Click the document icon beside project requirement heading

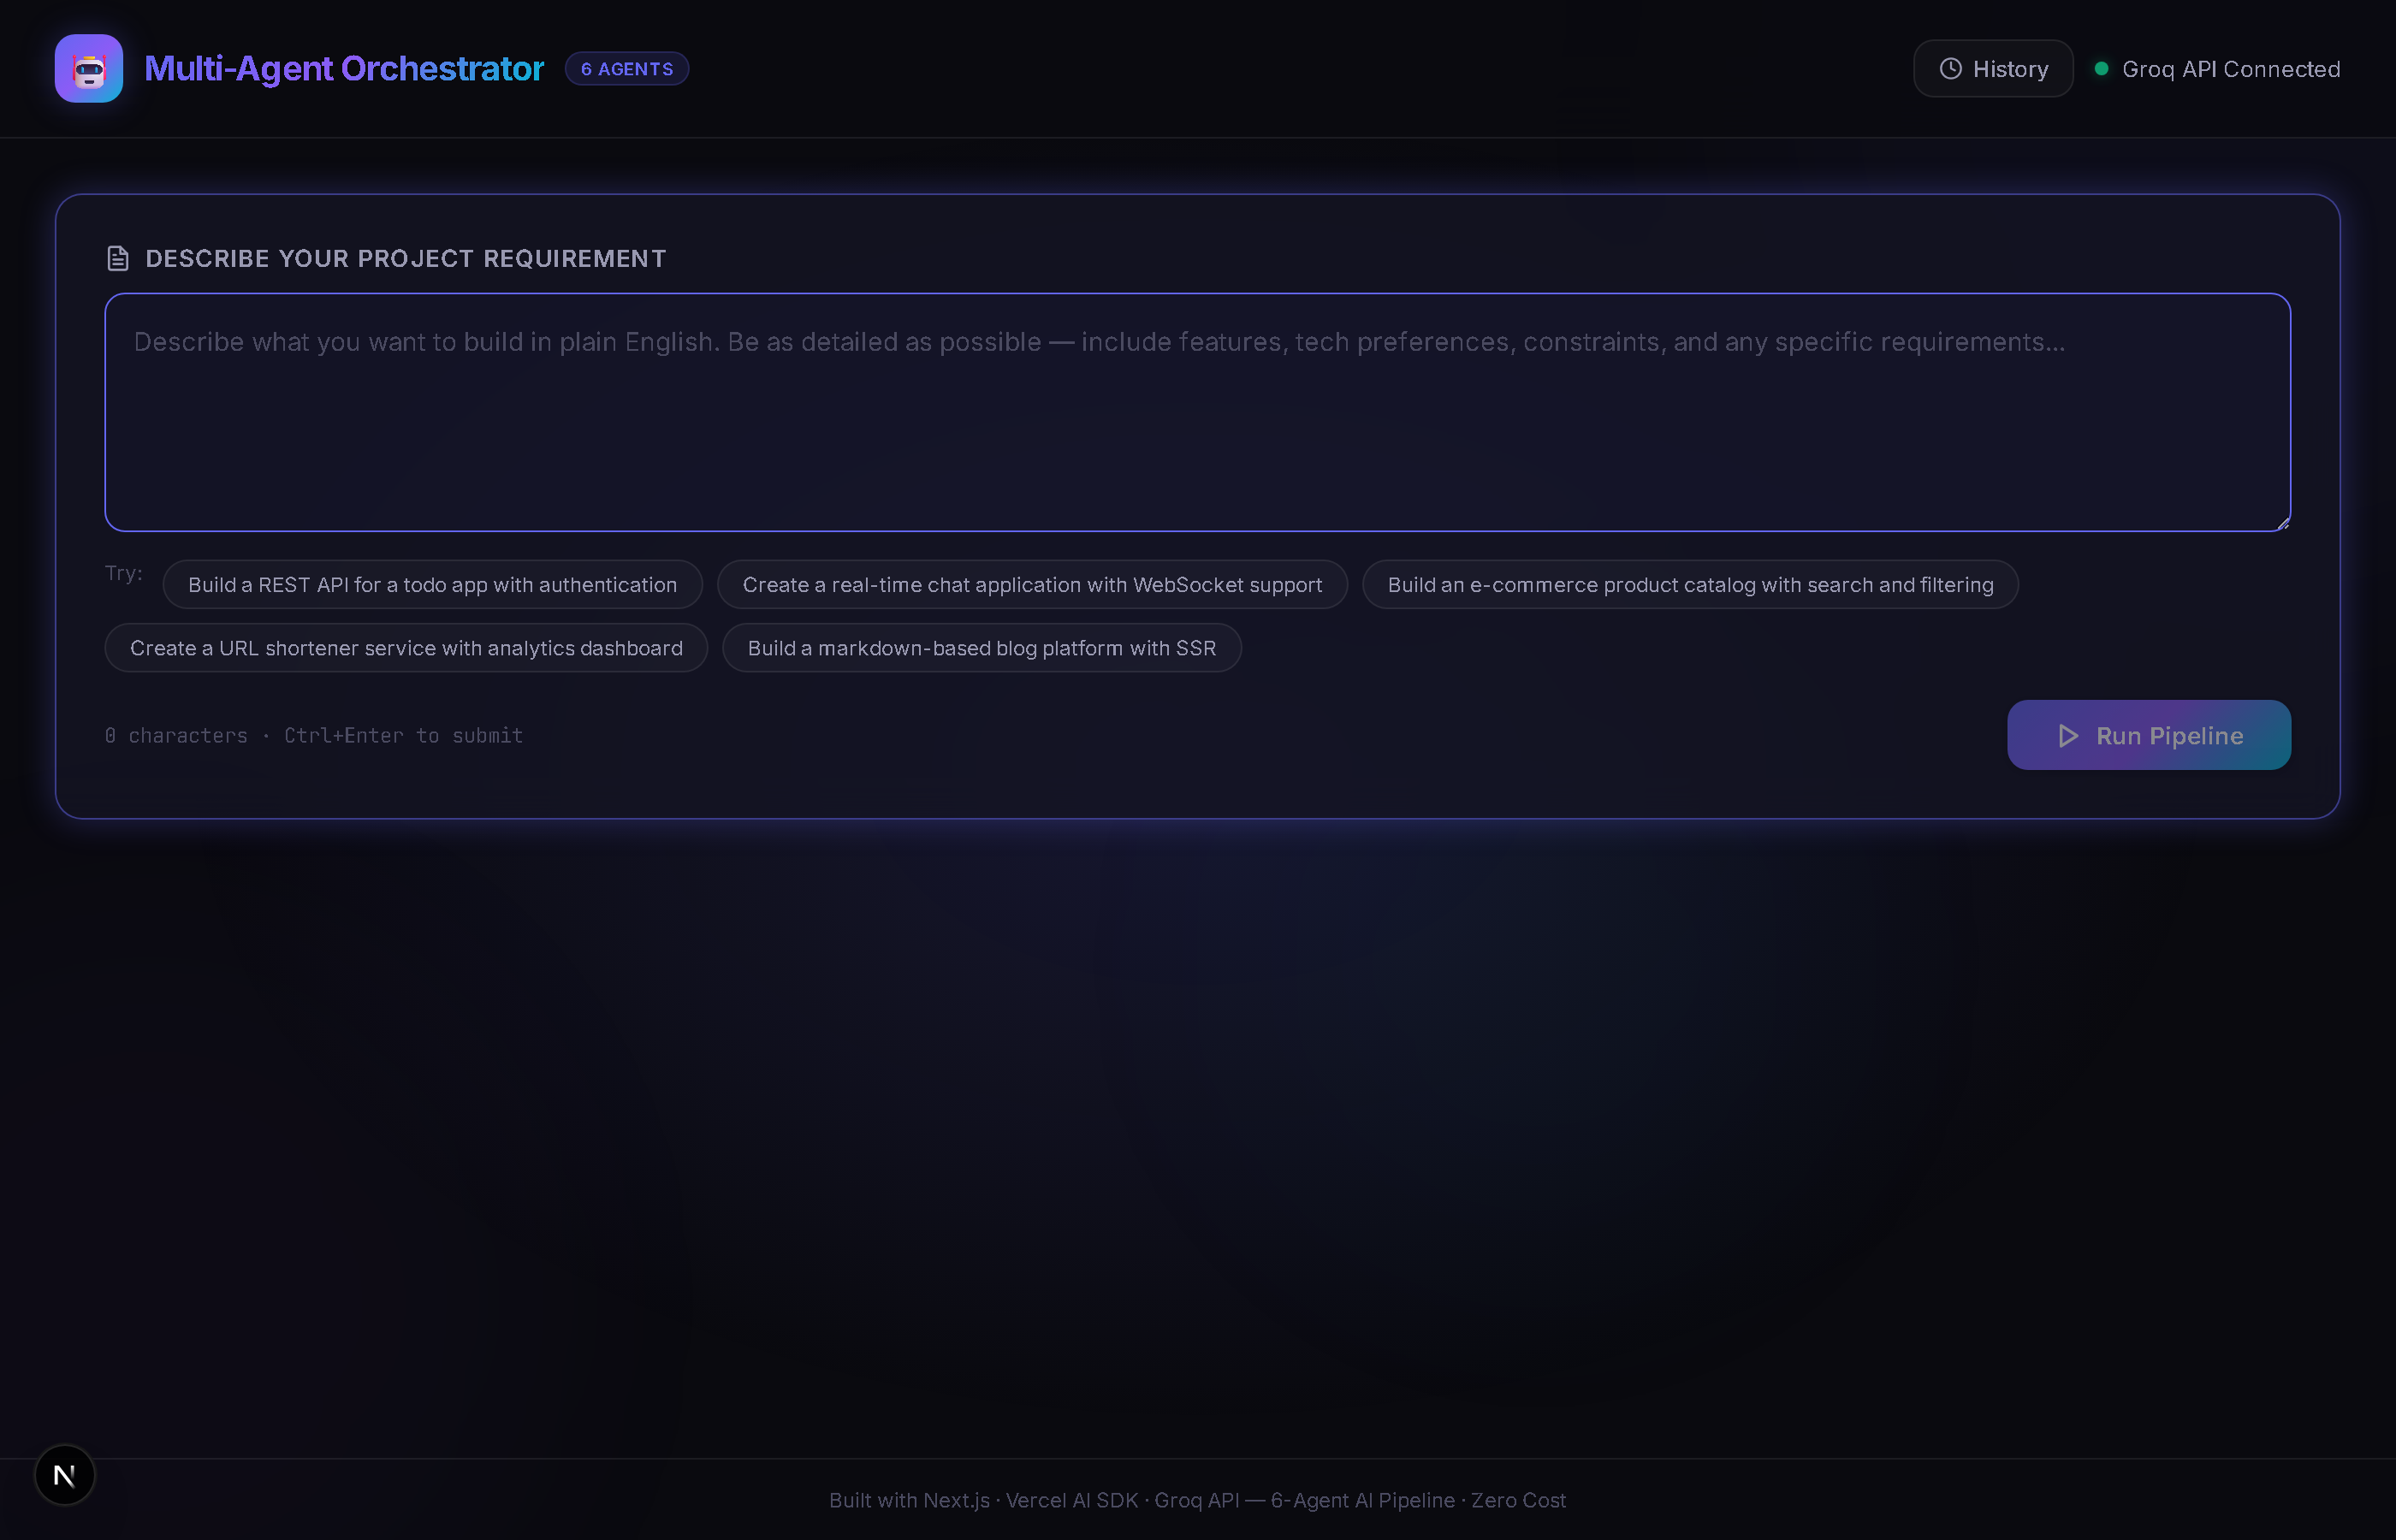click(x=117, y=257)
